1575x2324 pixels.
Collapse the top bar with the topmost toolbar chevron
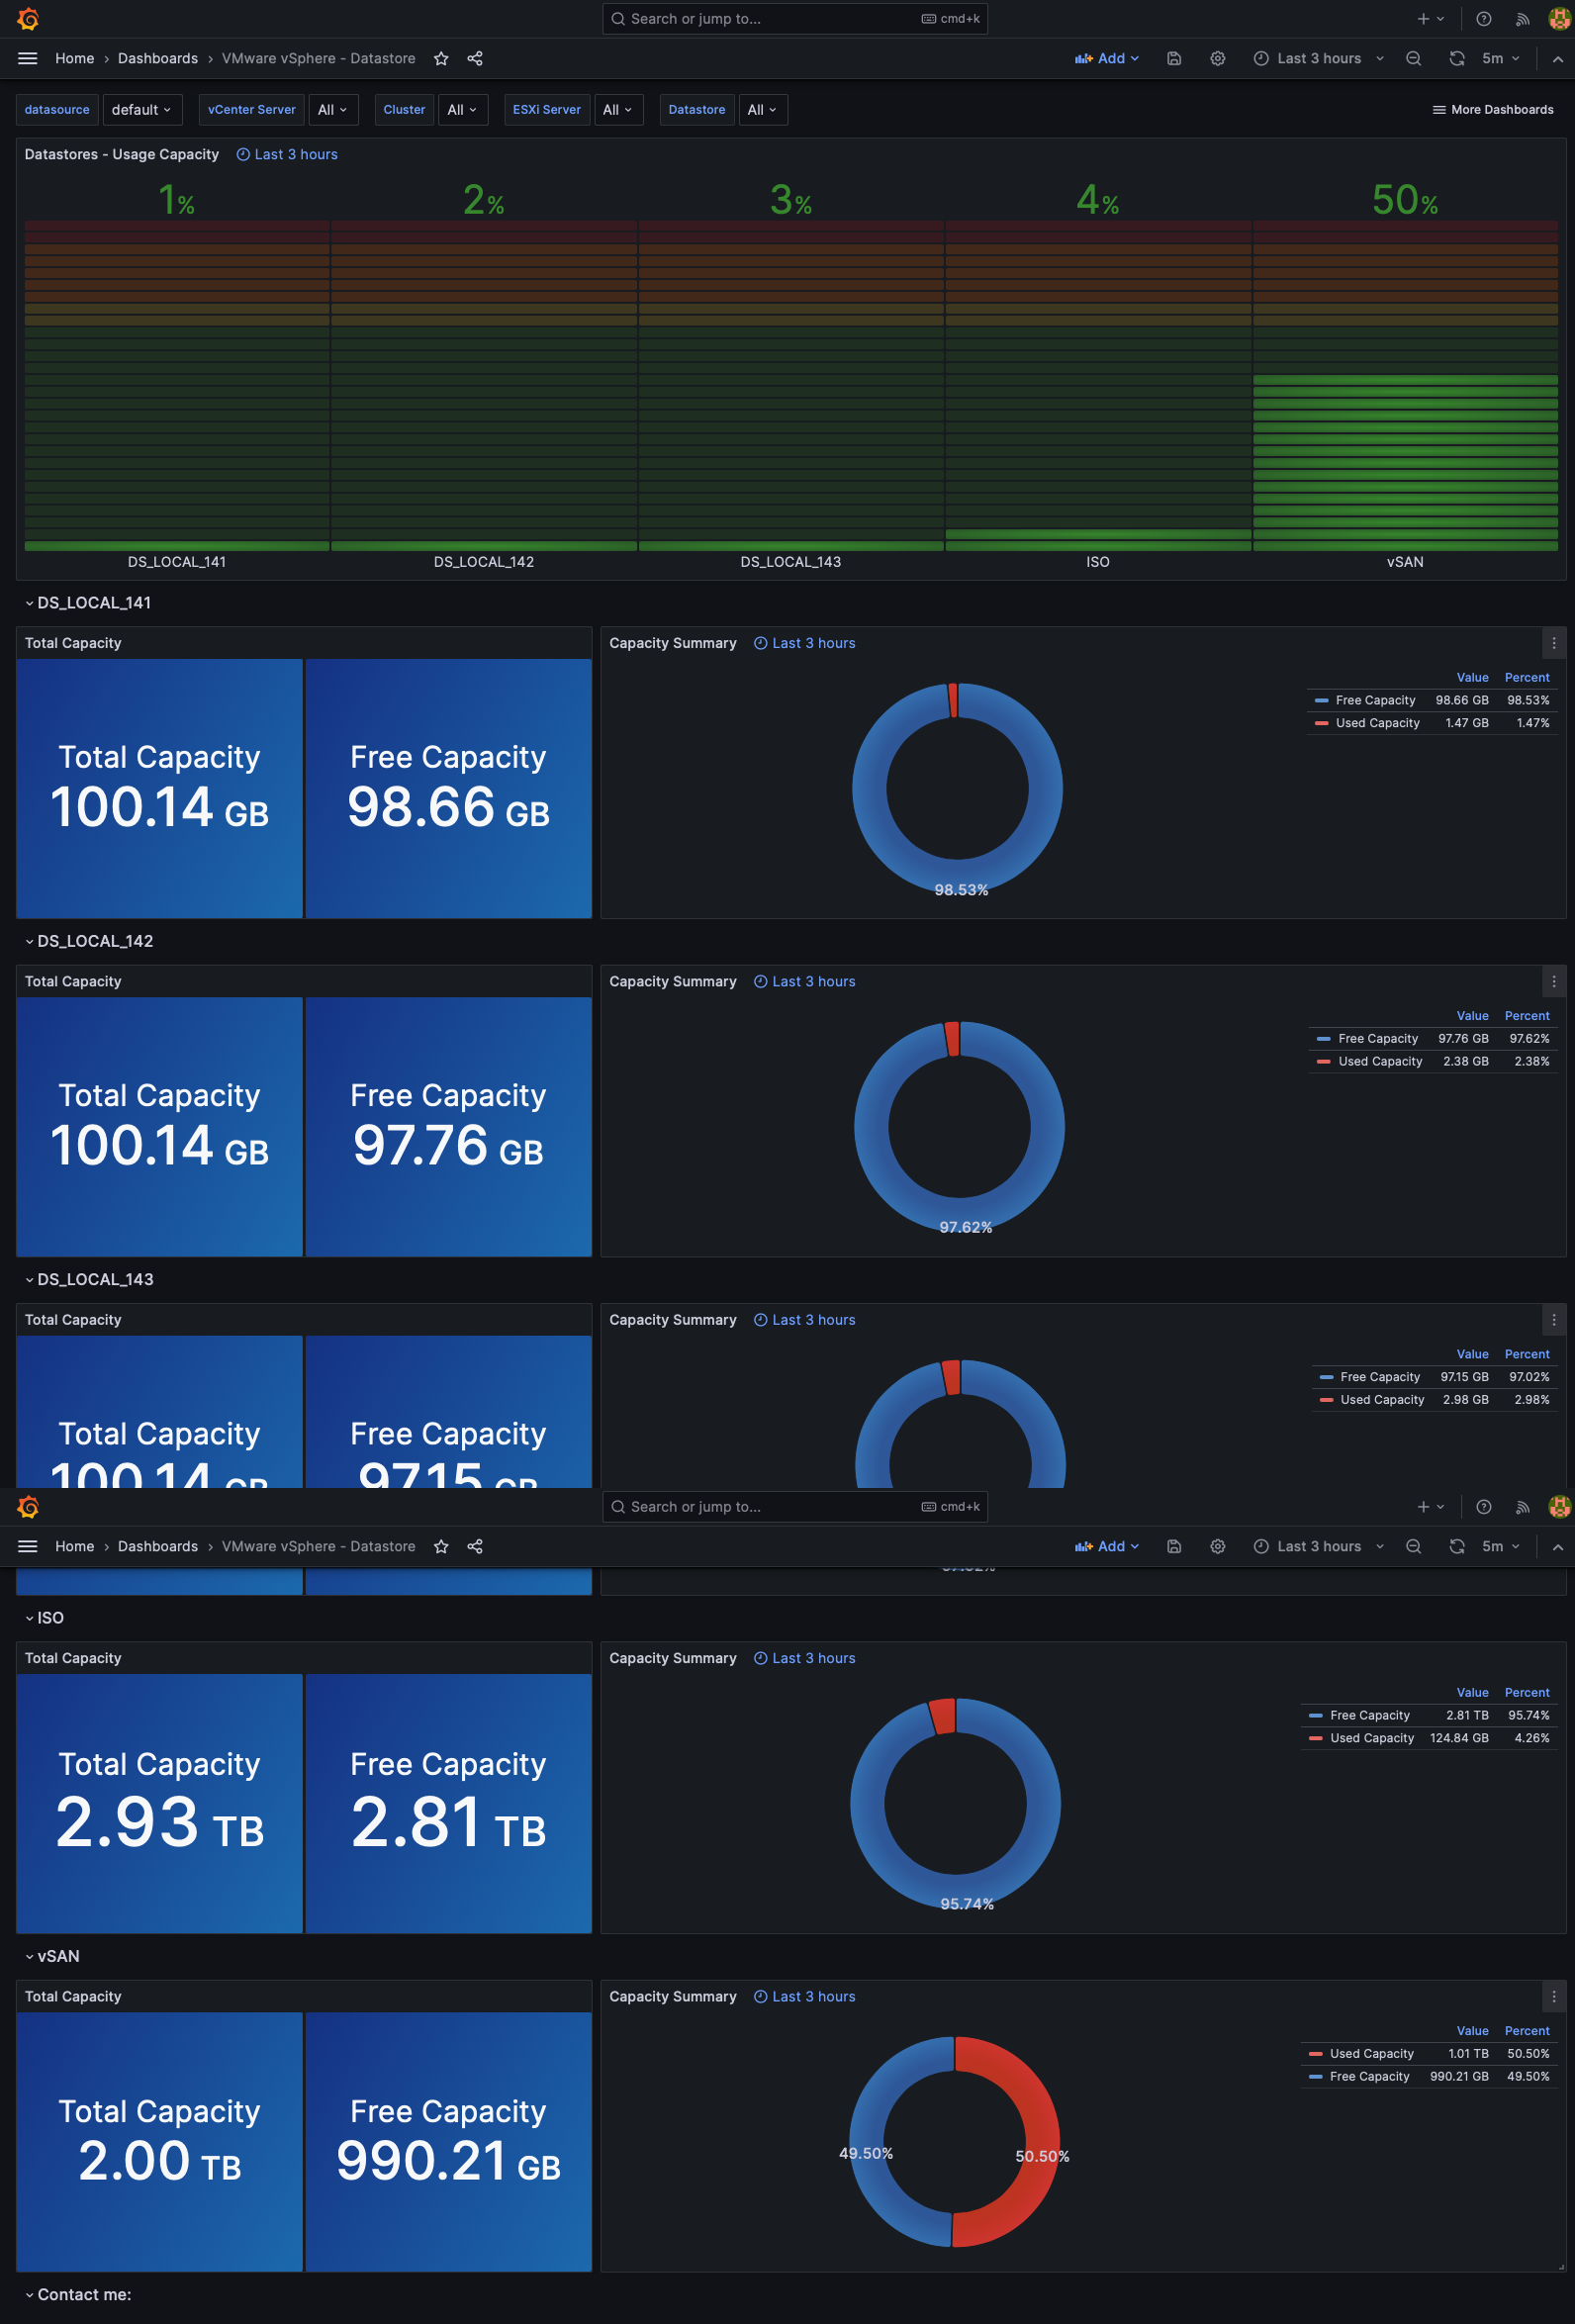point(1557,58)
